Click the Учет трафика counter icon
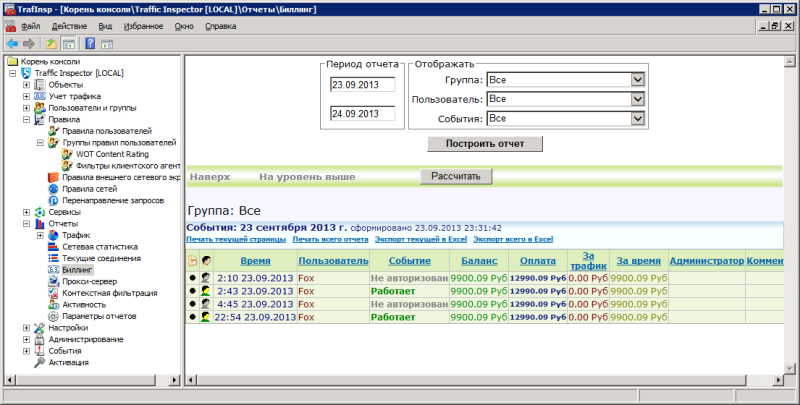This screenshot has width=800, height=405. [x=39, y=96]
